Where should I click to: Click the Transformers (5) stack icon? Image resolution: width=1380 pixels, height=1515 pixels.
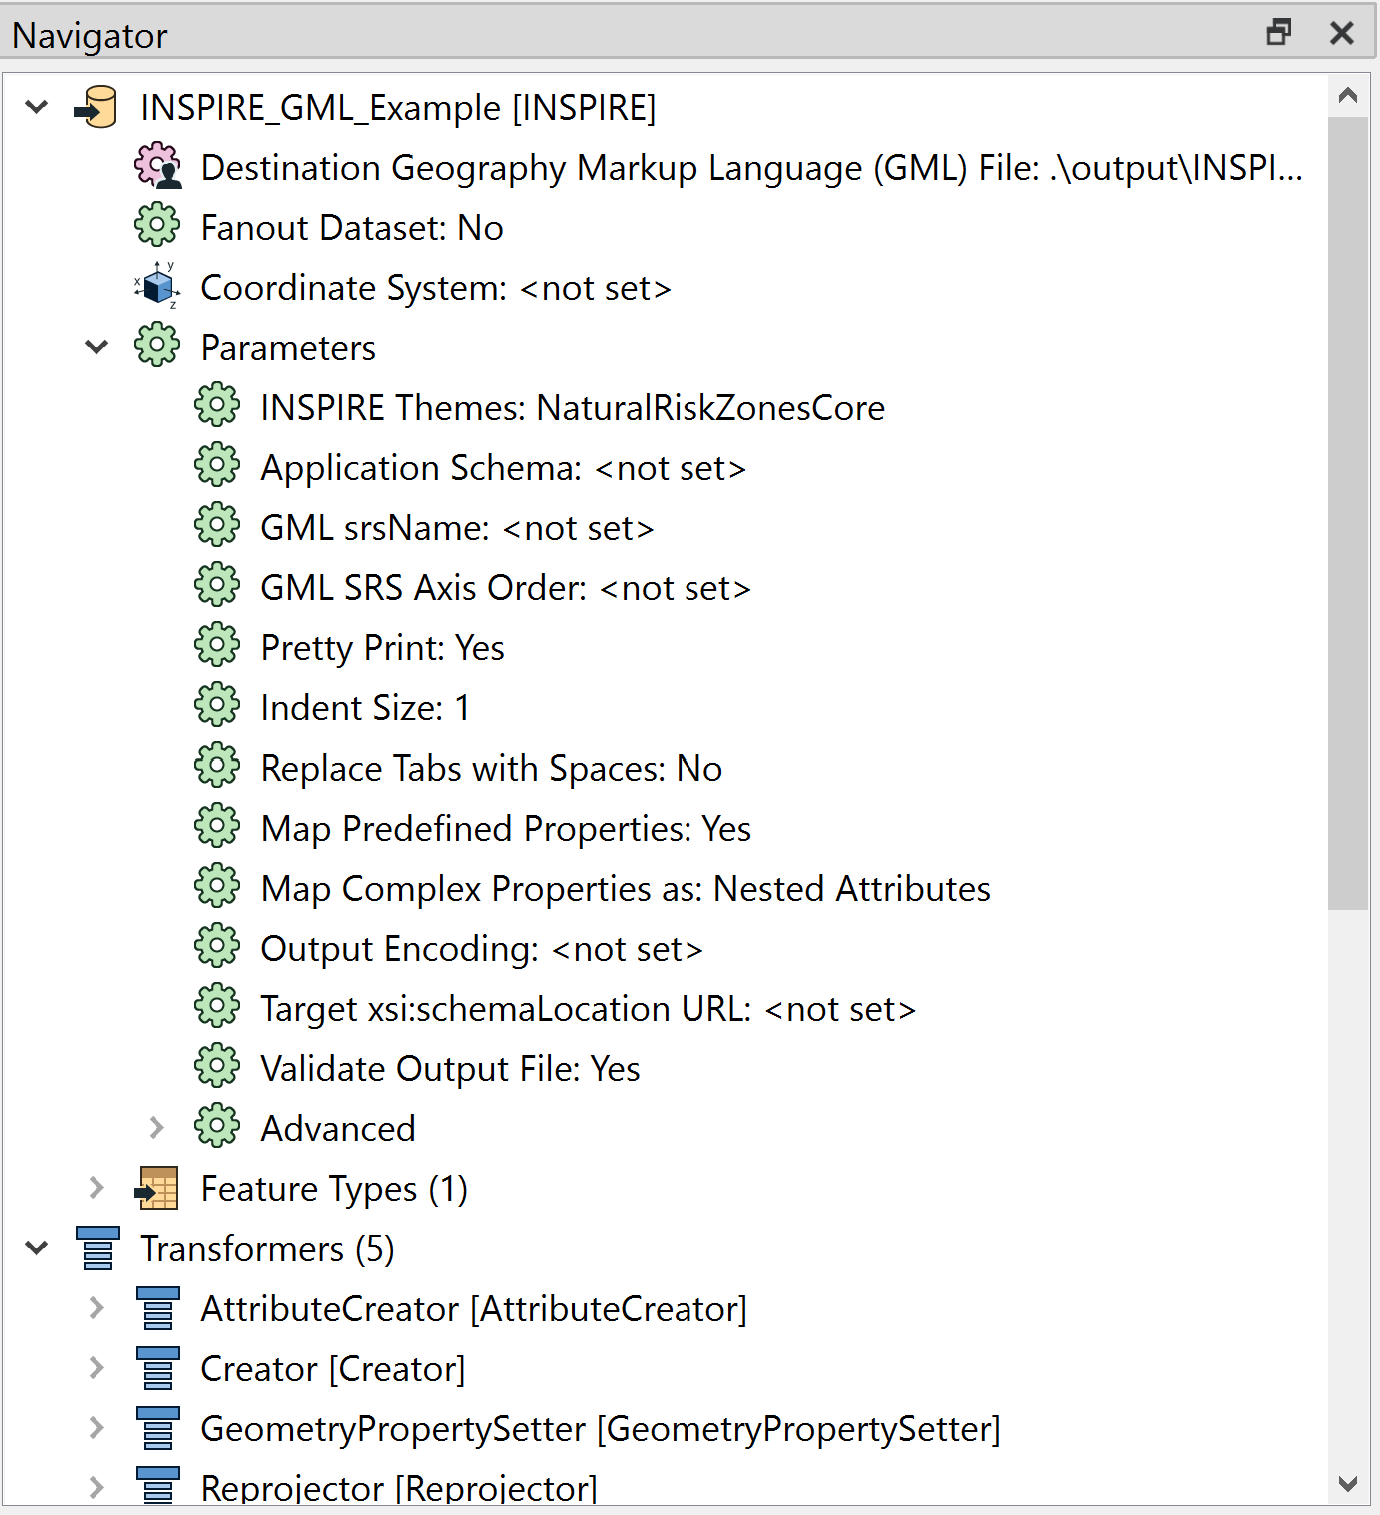tap(98, 1248)
